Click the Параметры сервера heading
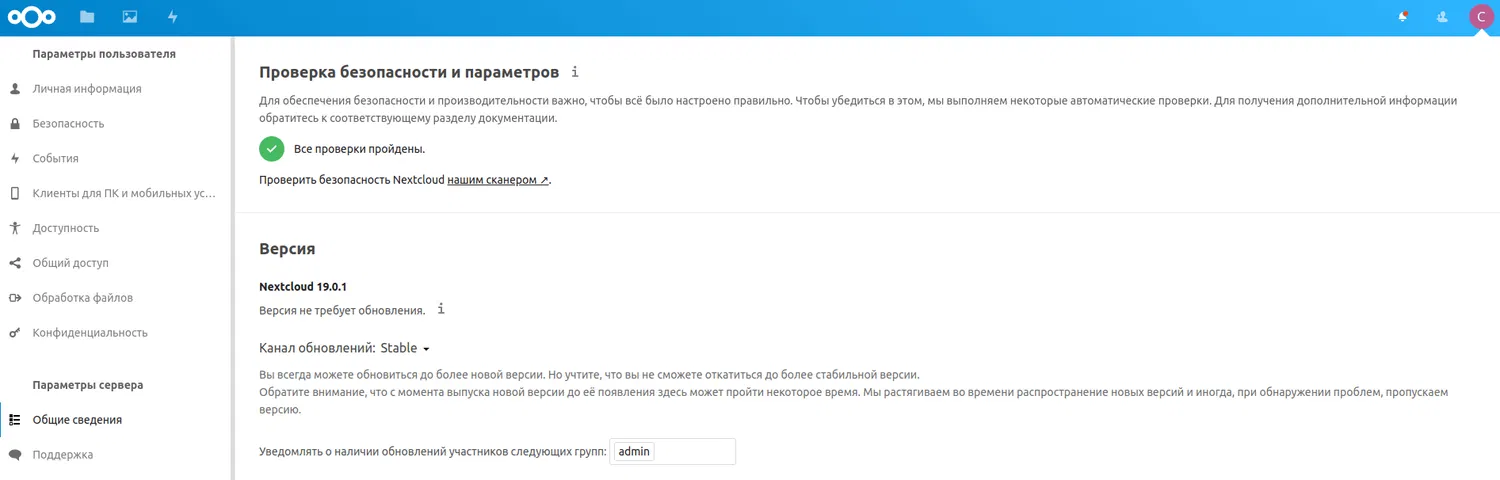 pyautogui.click(x=88, y=385)
